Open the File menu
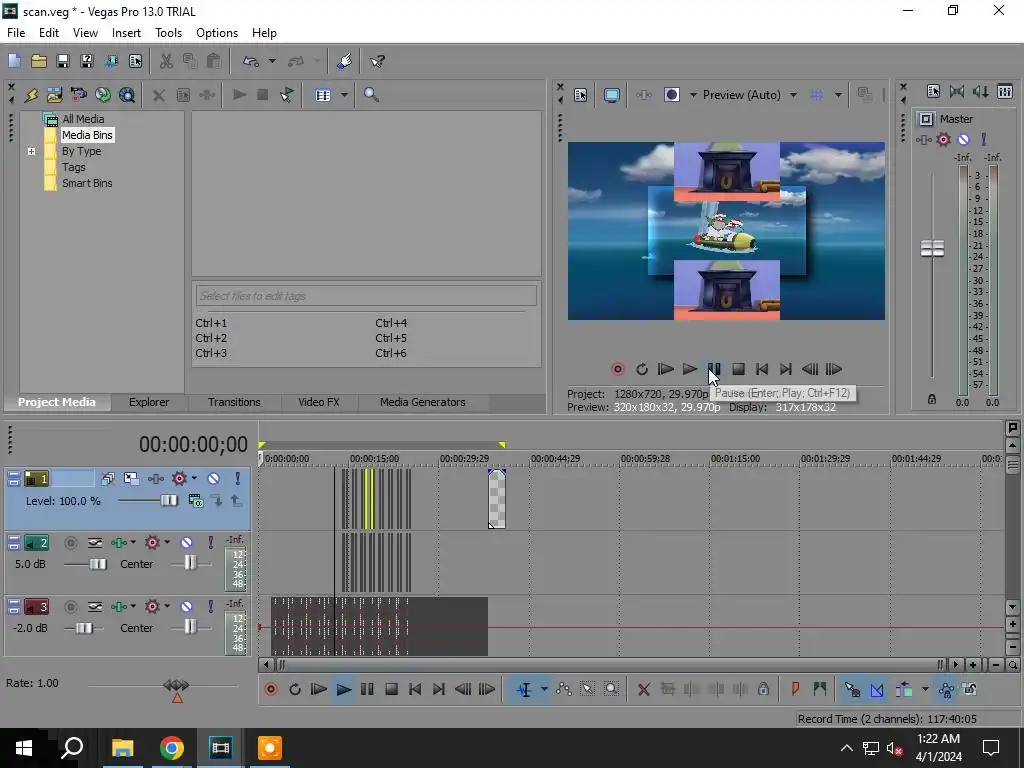1024x768 pixels. coord(16,33)
